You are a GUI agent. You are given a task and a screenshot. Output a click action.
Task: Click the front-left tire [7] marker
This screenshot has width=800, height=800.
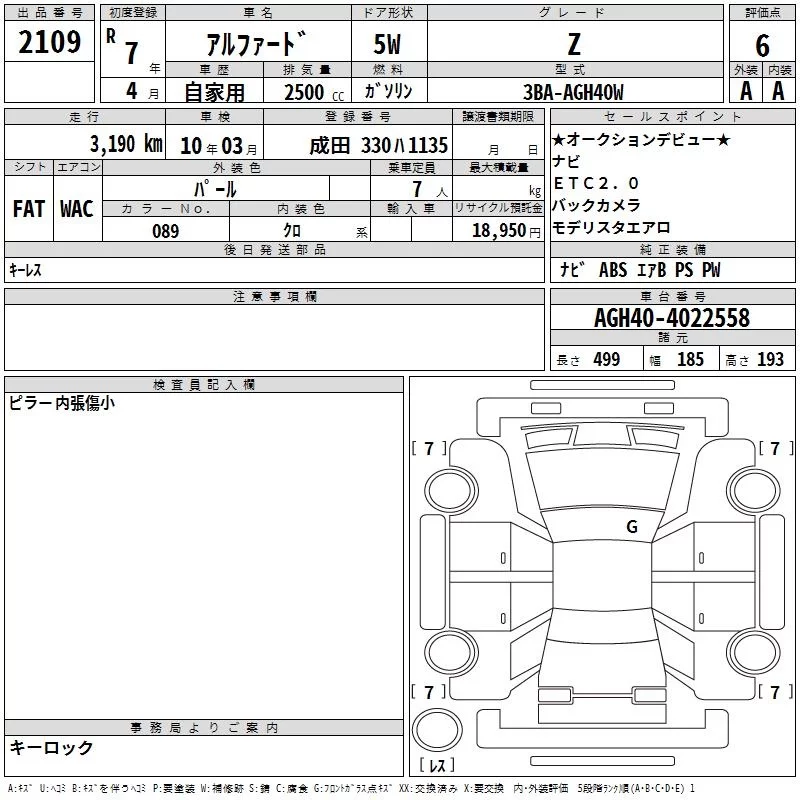coord(429,448)
